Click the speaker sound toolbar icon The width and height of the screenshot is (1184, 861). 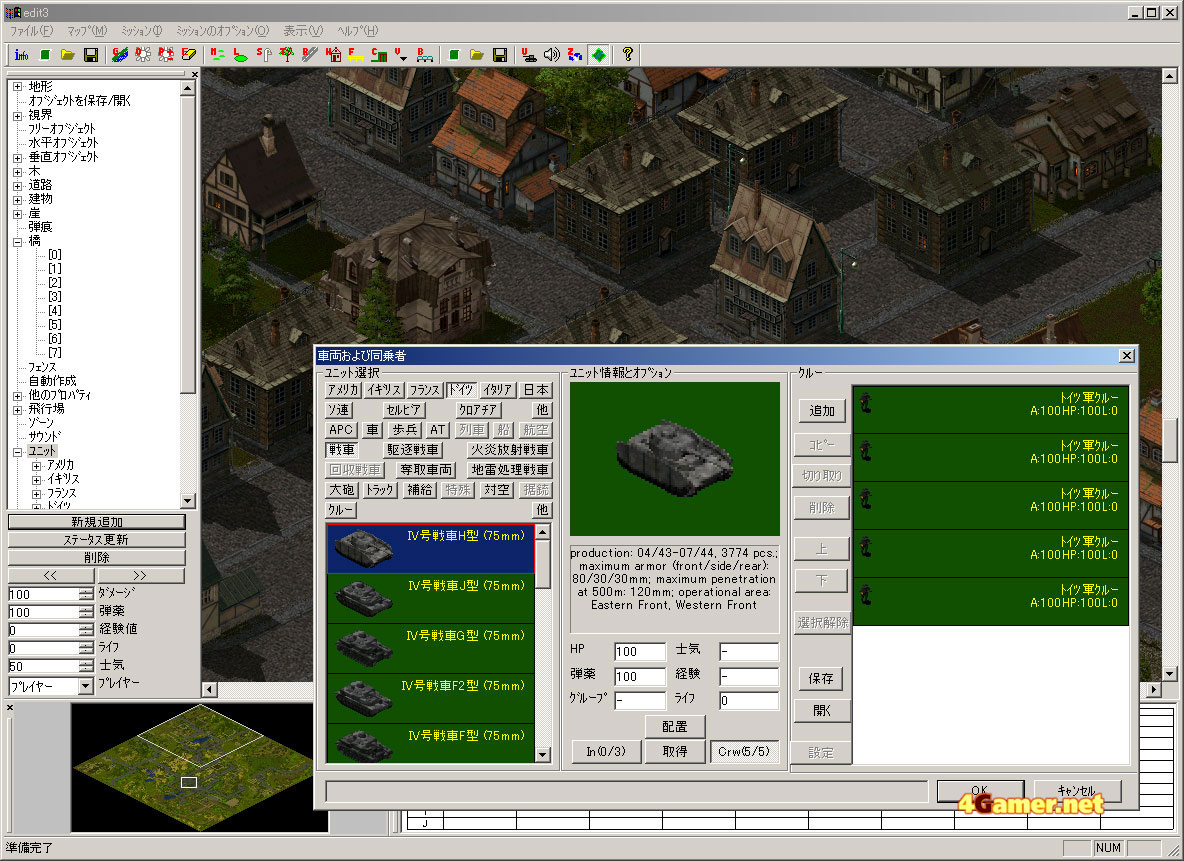point(551,54)
